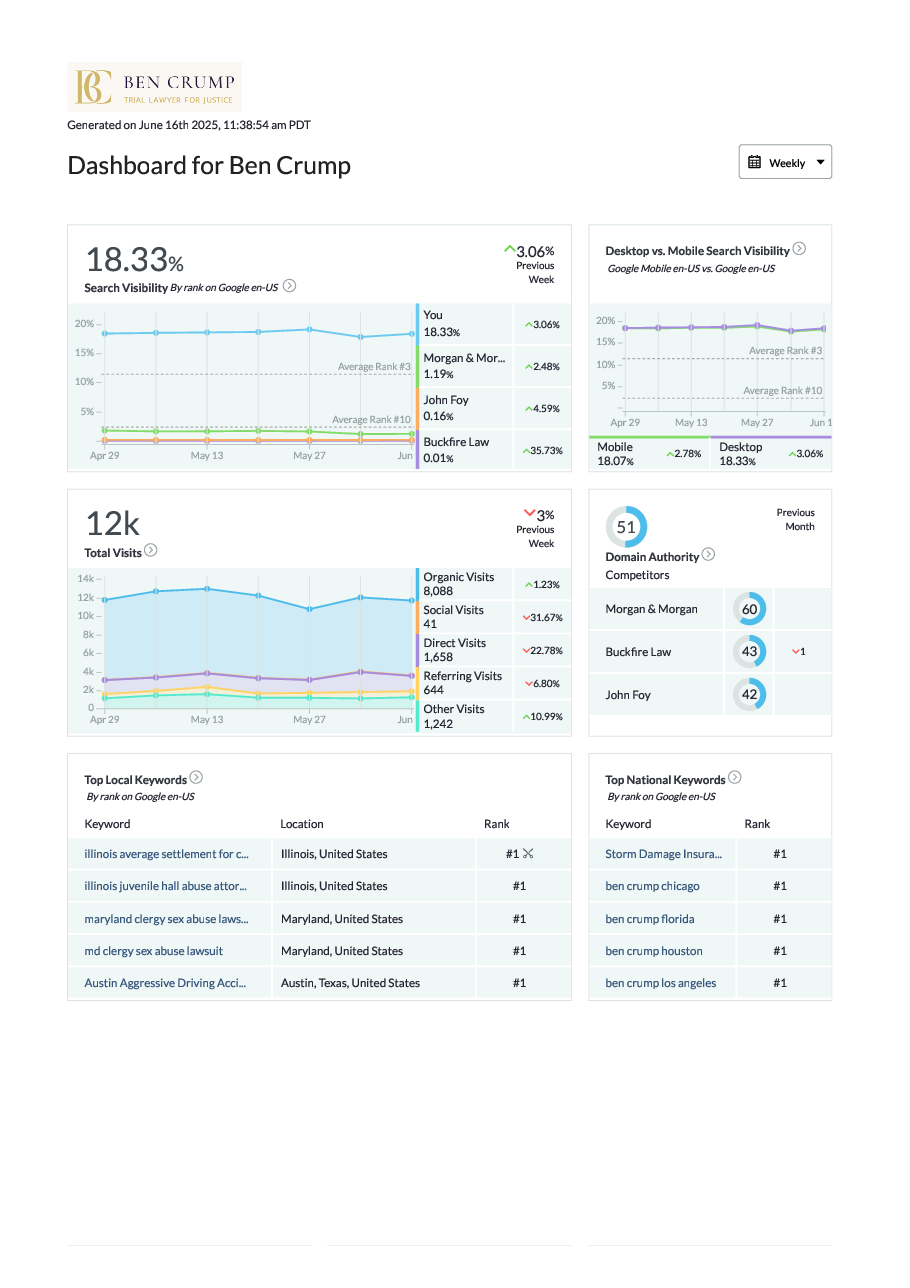Select the Desktop 18.33% legend tab
The width and height of the screenshot is (910, 1288).
click(x=740, y=454)
